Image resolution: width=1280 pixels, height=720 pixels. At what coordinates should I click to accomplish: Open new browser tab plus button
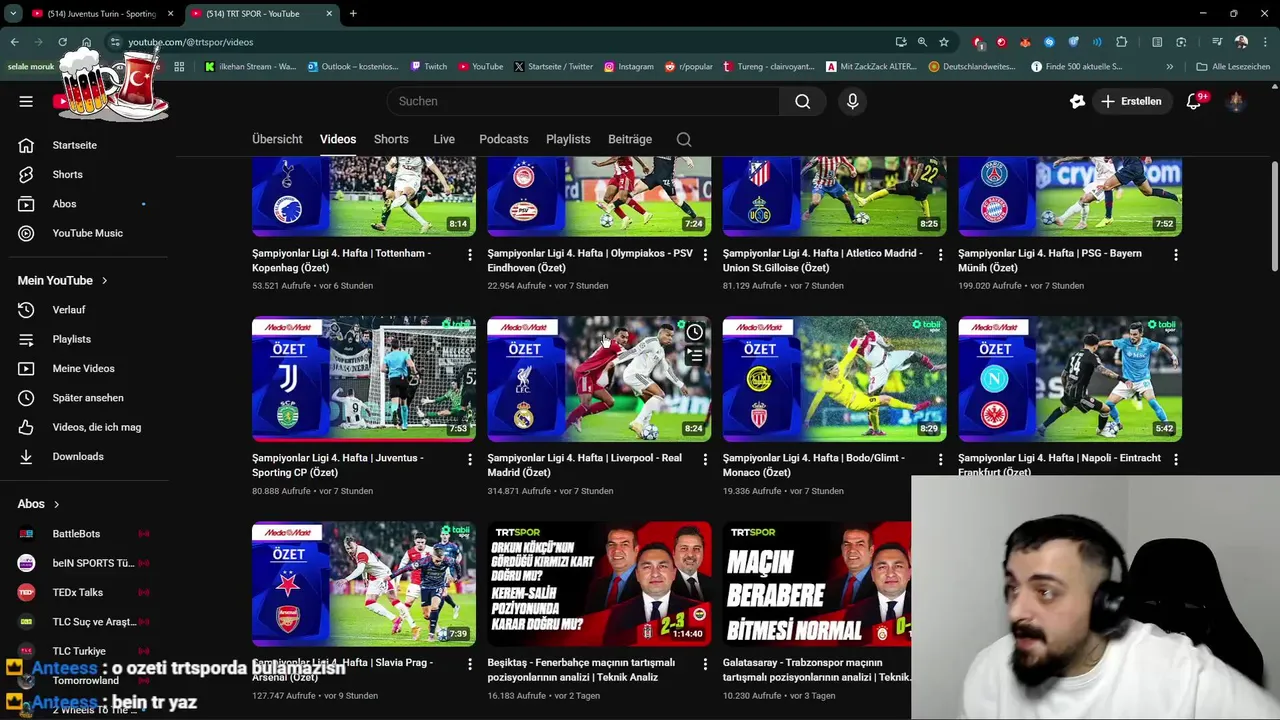click(x=353, y=14)
